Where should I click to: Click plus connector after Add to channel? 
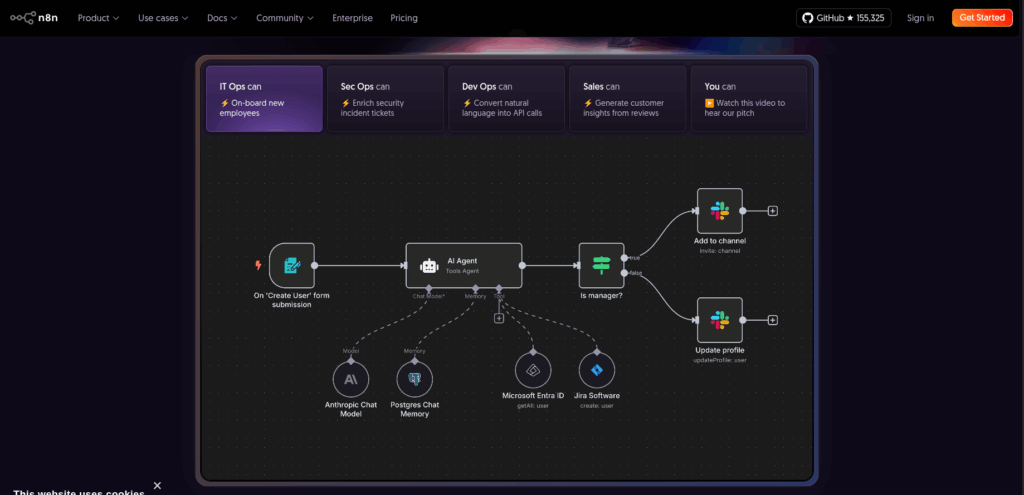[x=773, y=211]
